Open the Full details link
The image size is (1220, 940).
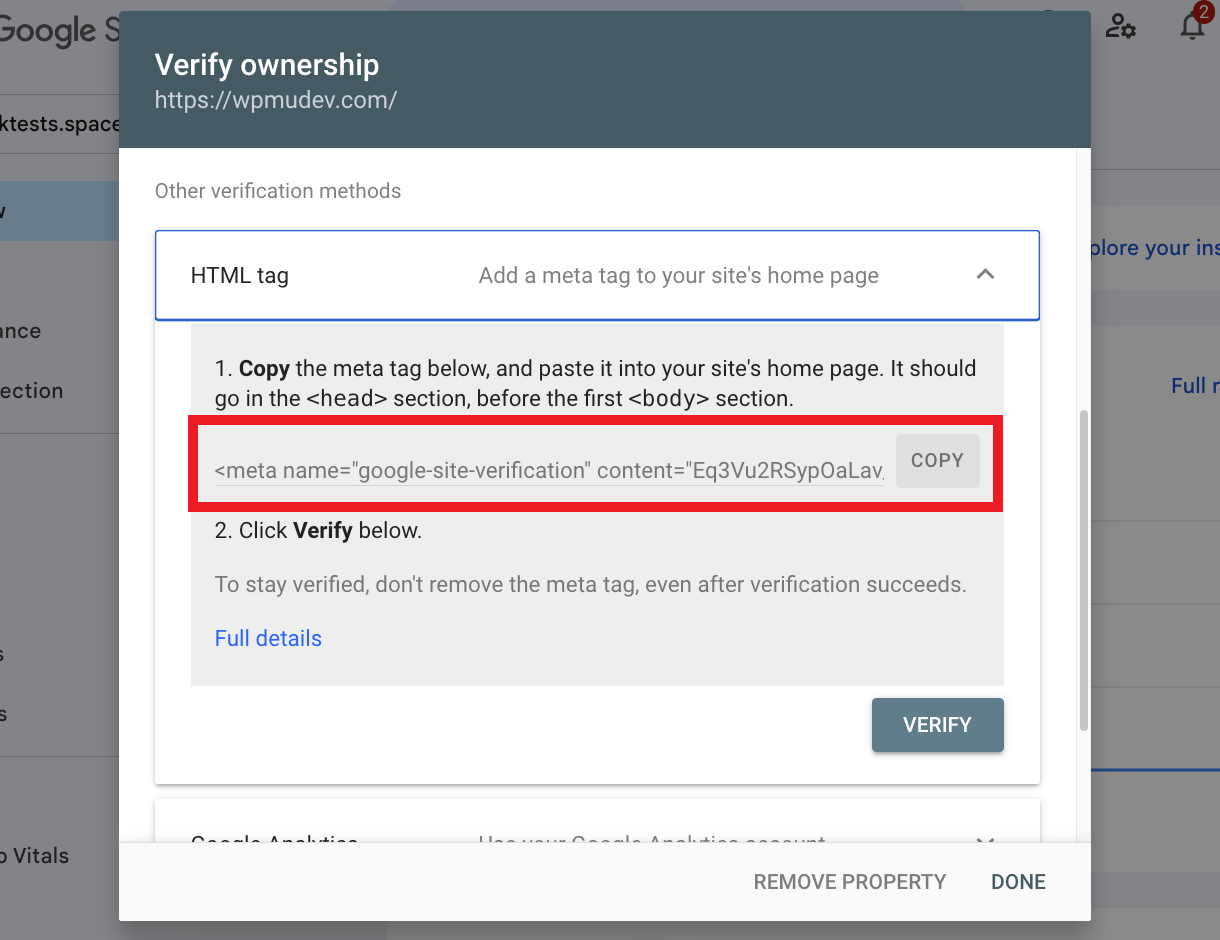(x=268, y=638)
